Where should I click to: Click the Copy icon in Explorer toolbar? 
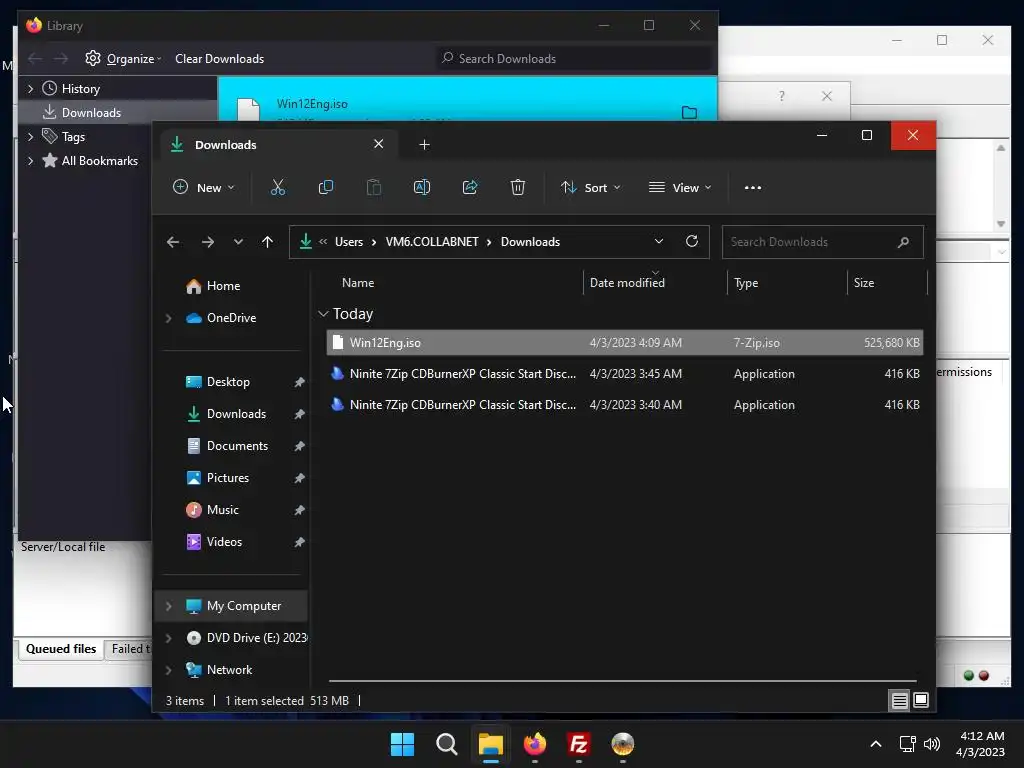click(325, 187)
